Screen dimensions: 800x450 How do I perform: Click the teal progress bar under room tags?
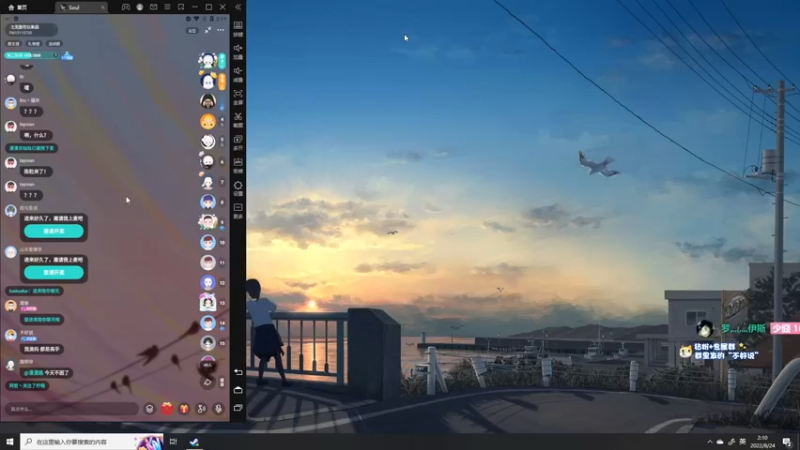click(31, 55)
